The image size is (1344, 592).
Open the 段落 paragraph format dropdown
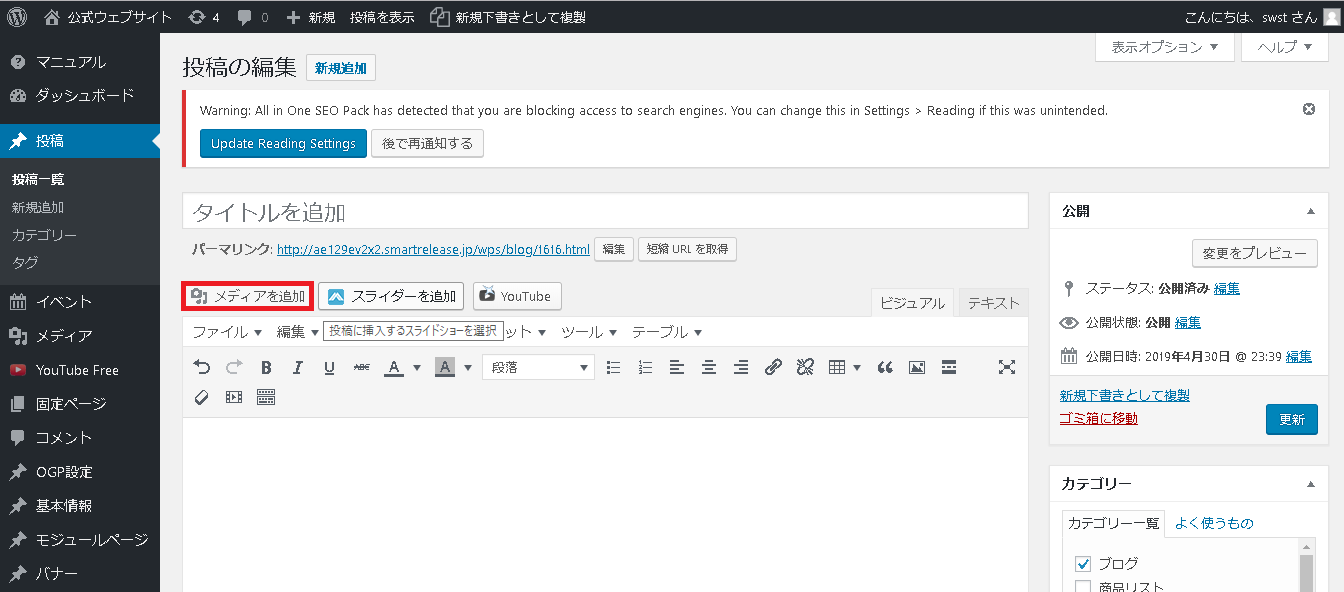click(538, 367)
